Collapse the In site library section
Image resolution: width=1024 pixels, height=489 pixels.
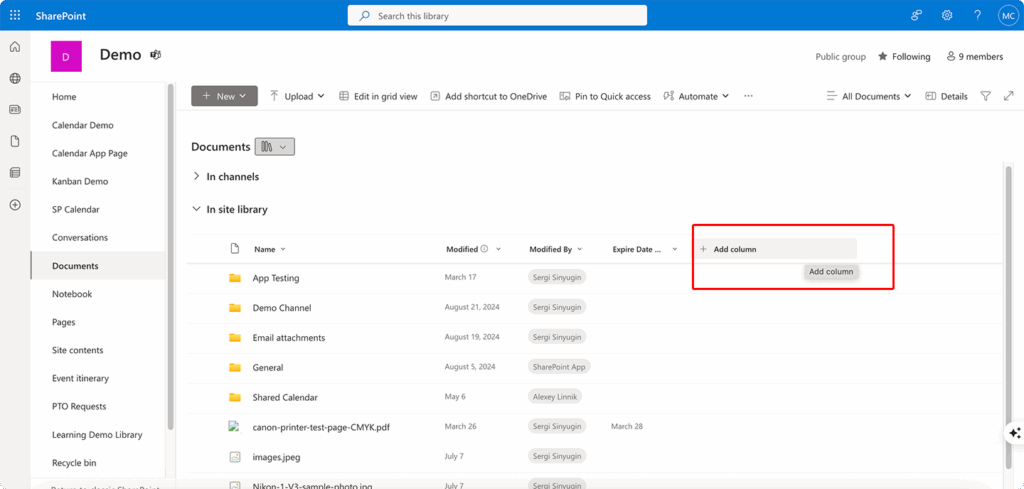tap(196, 210)
